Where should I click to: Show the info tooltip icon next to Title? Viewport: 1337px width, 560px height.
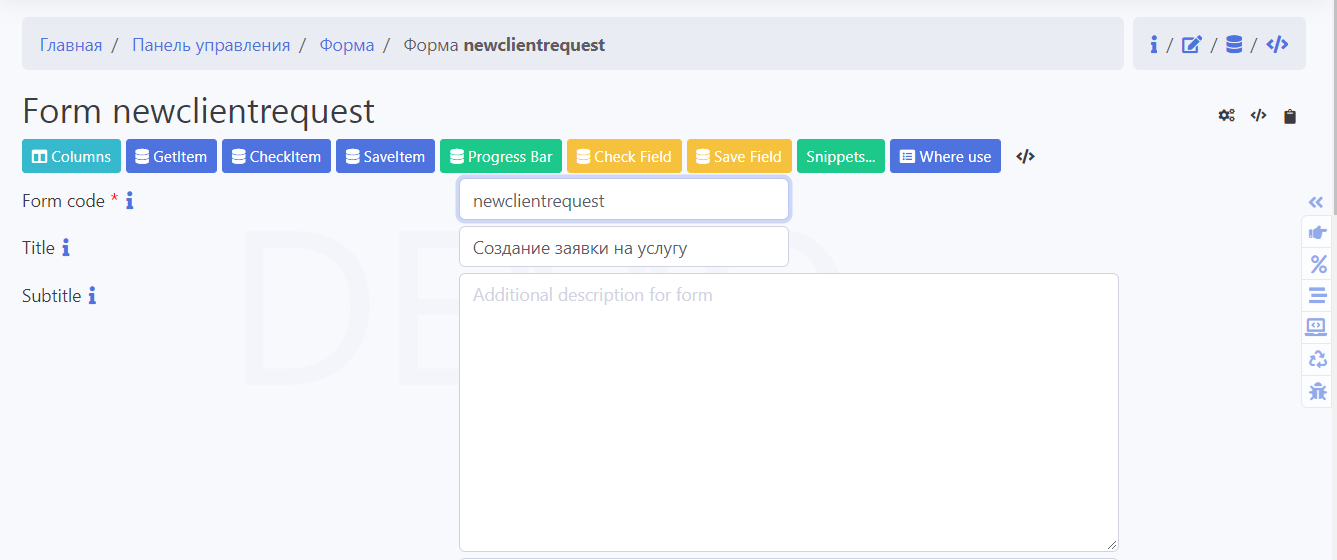66,248
